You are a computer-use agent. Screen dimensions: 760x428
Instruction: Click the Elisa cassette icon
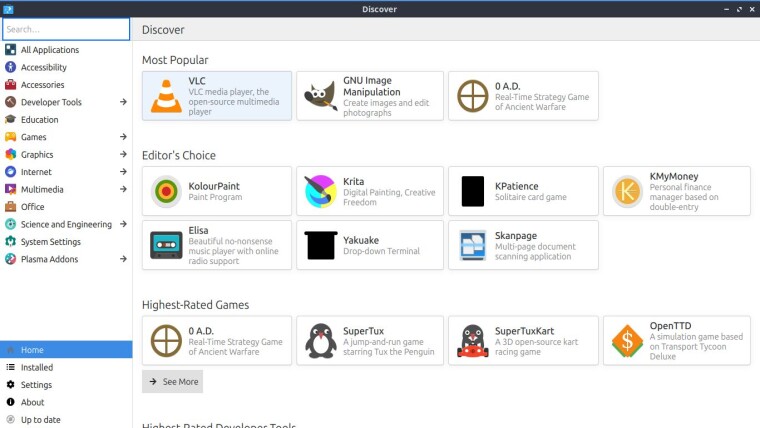[x=166, y=245]
